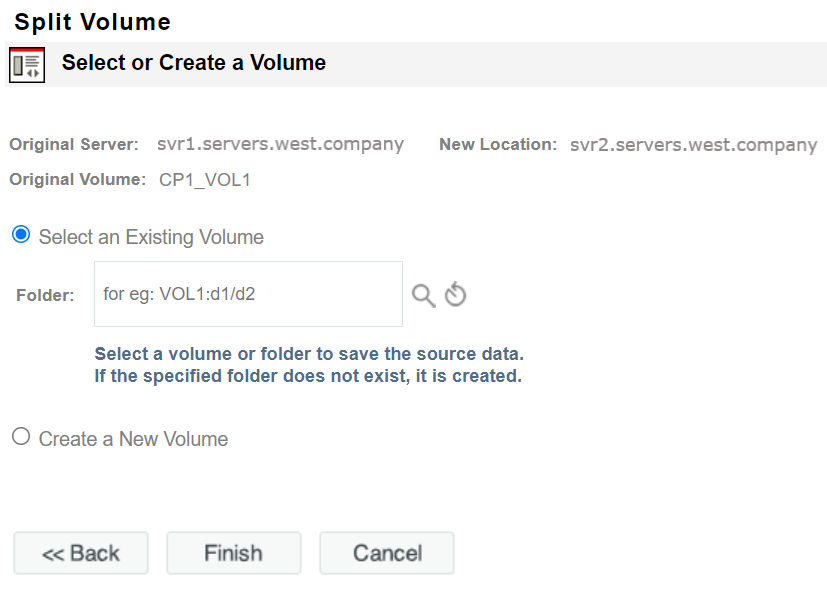Cancel the Split Volume wizard
The image size is (827, 597).
[387, 553]
